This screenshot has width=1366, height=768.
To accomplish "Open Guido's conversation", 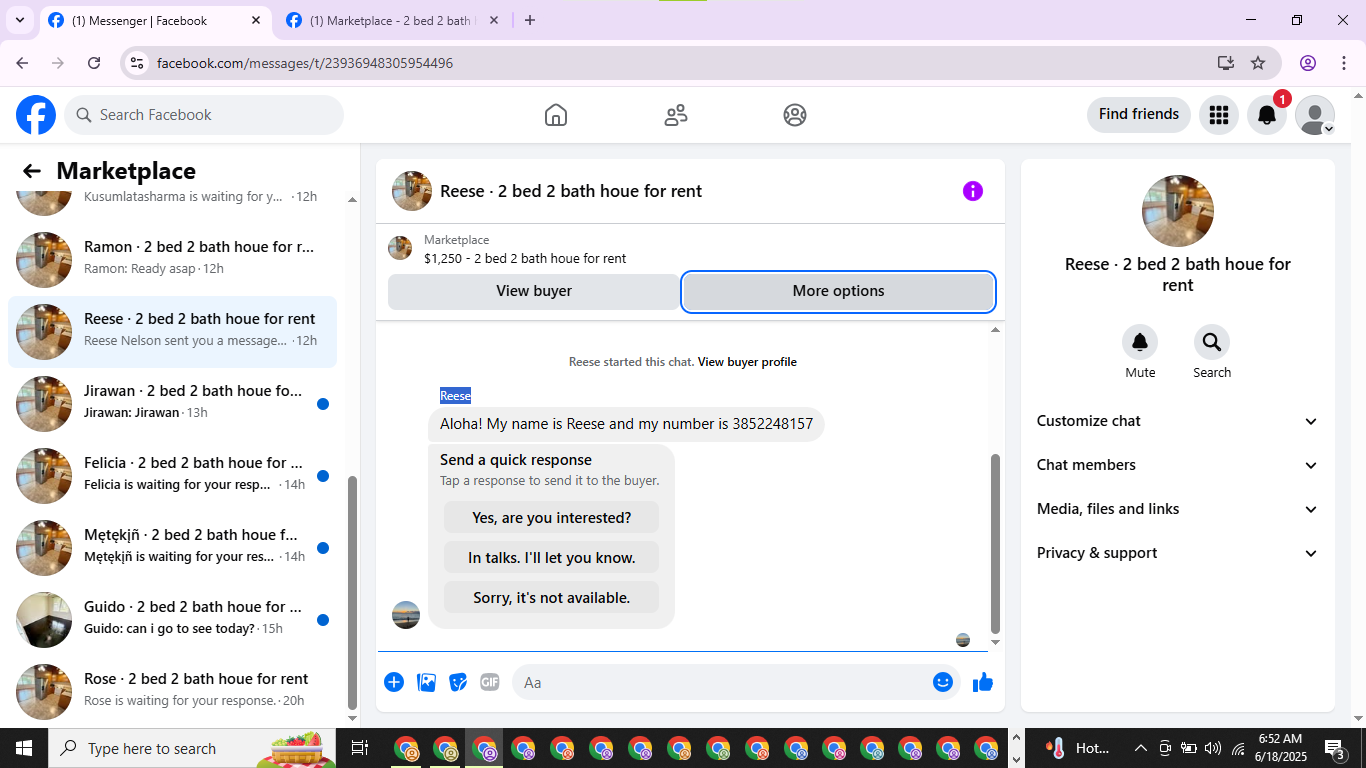I will [x=172, y=620].
